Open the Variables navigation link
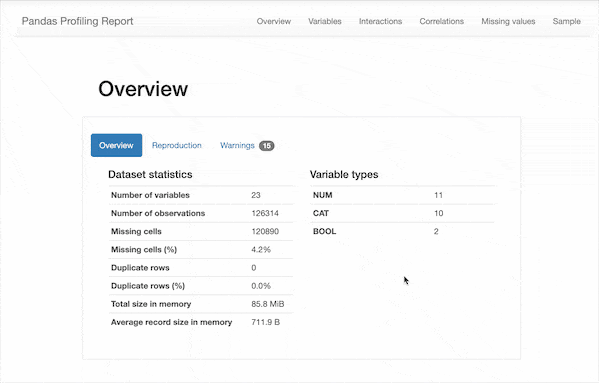This screenshot has width=599, height=383. tap(325, 21)
